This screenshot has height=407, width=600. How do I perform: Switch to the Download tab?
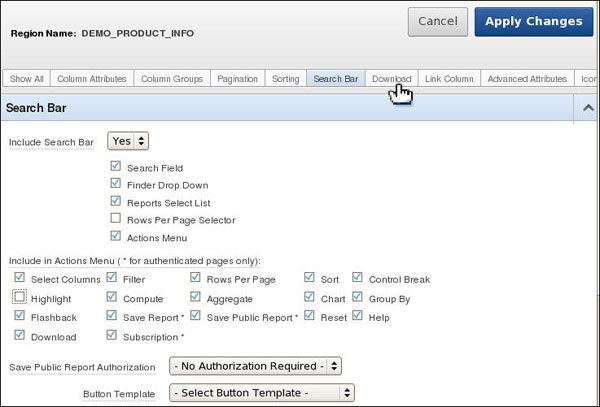[391, 79]
